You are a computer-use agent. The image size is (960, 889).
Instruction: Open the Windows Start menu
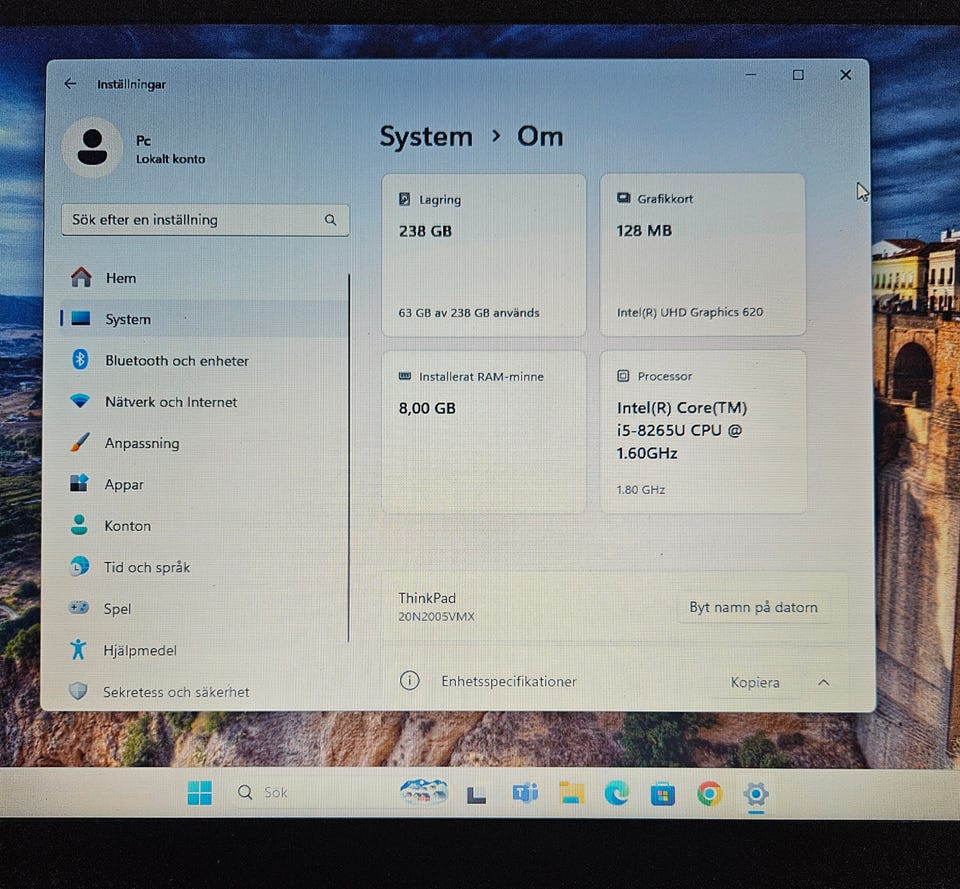click(200, 793)
